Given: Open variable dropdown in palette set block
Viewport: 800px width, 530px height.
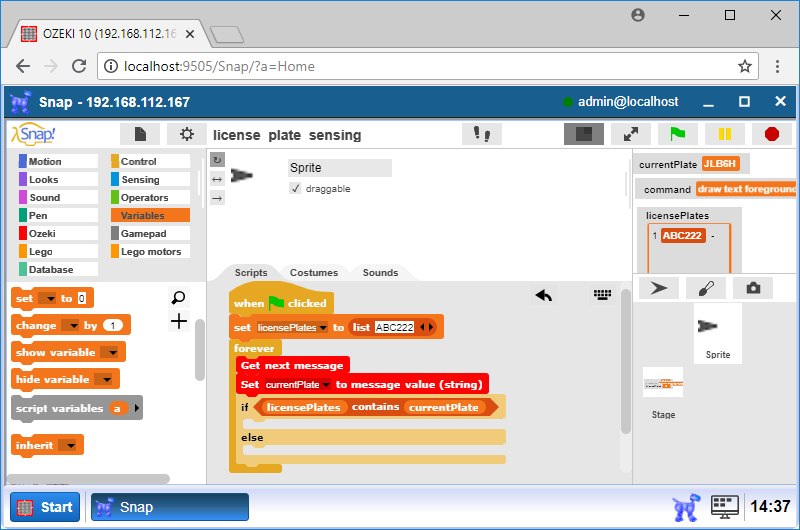Looking at the screenshot, I should pos(47,298).
